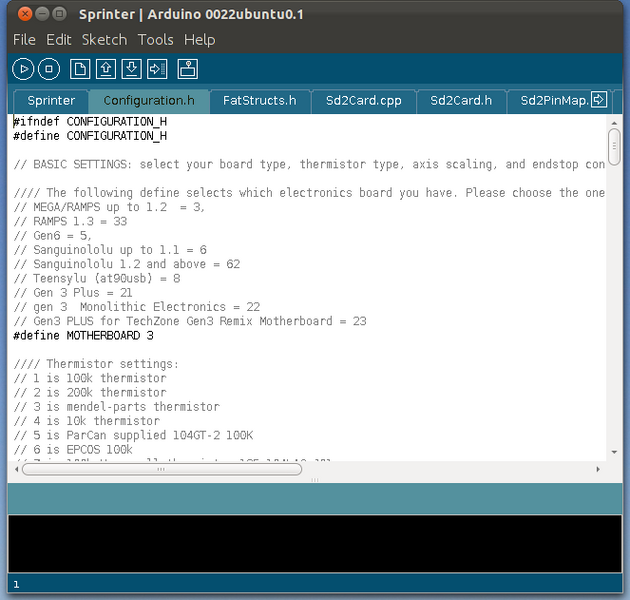
Task: Save sketch using the down-arrow icon
Action: click(131, 69)
